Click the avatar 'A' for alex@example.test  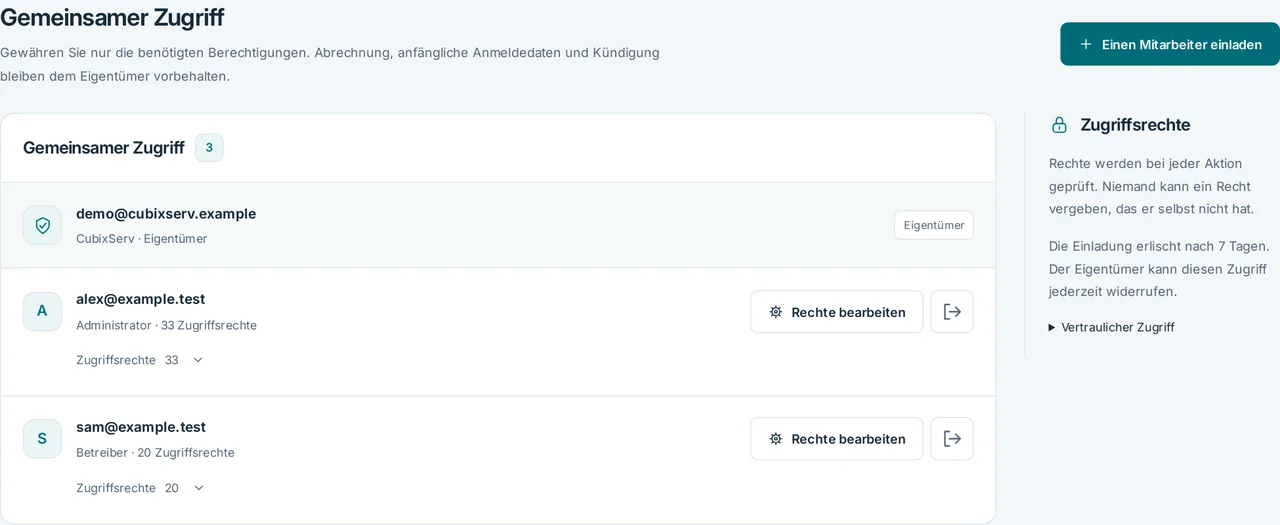point(42,311)
